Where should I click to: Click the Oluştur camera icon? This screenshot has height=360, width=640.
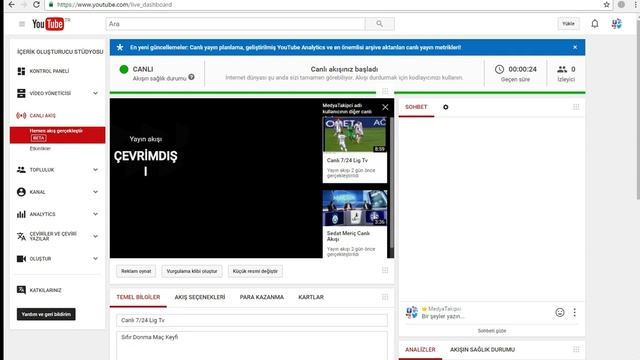(21, 259)
